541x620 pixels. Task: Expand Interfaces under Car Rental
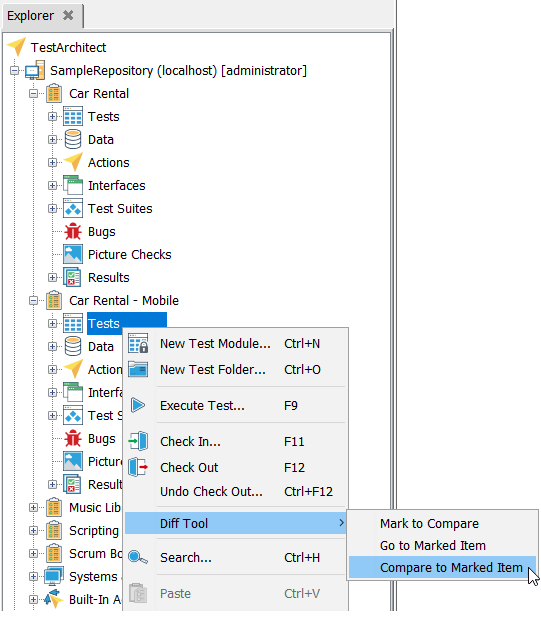53,185
